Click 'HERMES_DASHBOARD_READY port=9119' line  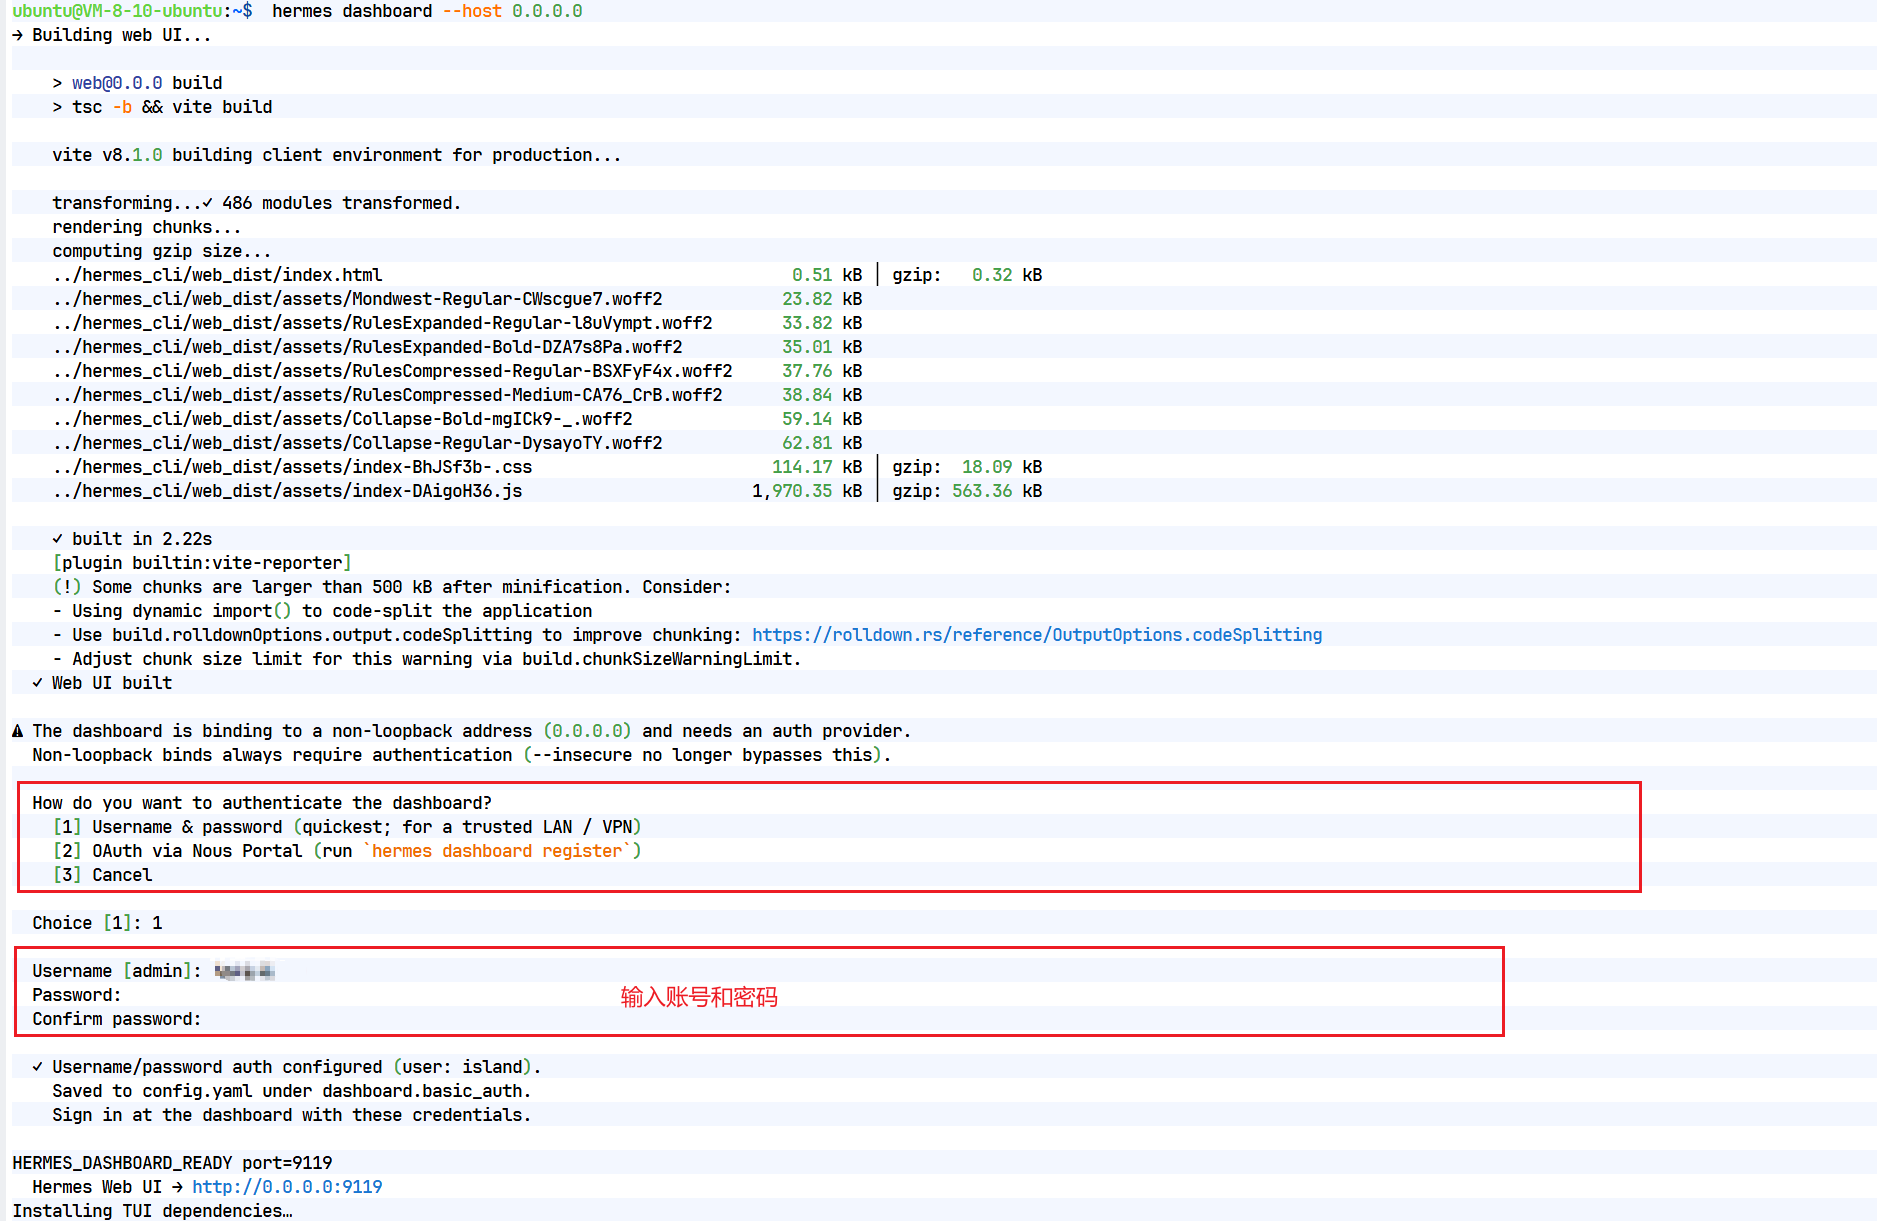click(172, 1163)
